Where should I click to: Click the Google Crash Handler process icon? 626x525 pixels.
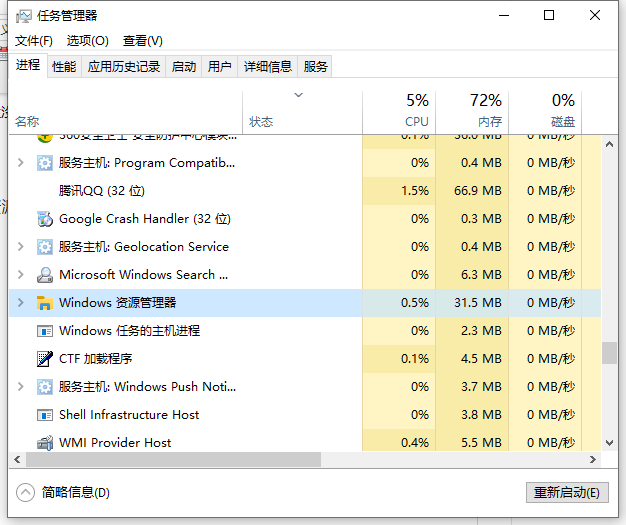[44, 219]
